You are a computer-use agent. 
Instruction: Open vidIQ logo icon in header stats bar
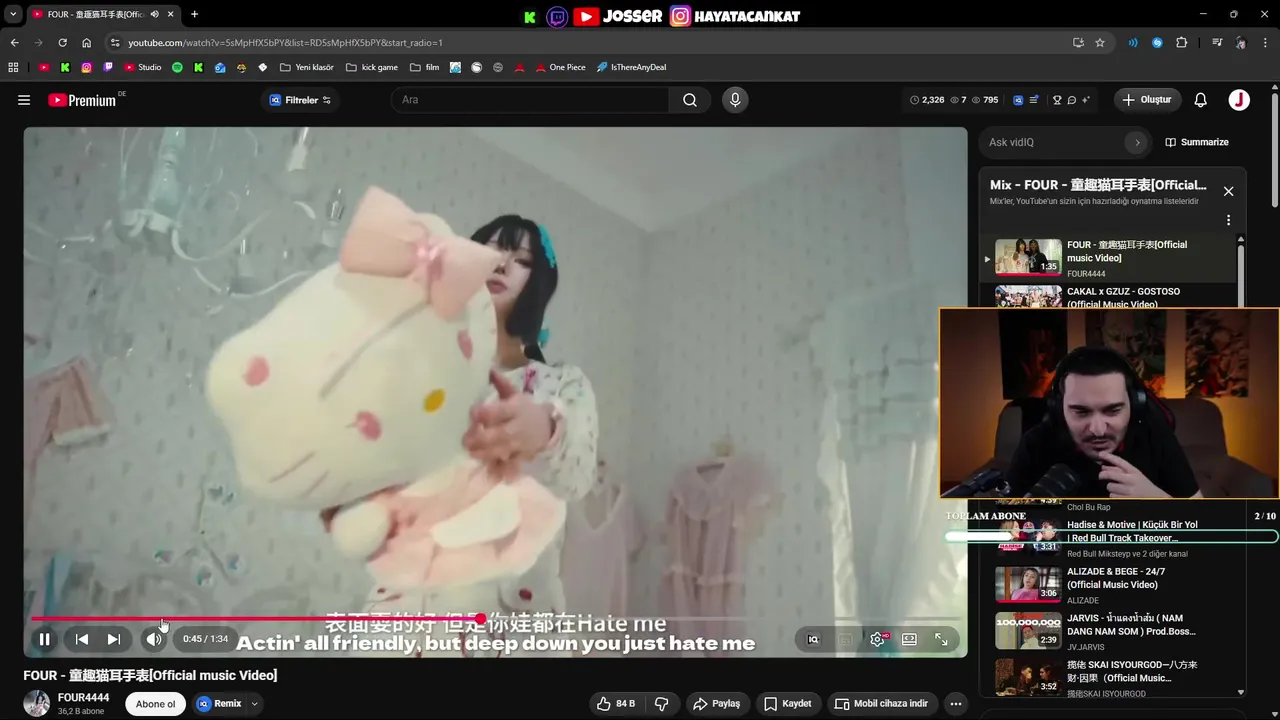point(1018,100)
